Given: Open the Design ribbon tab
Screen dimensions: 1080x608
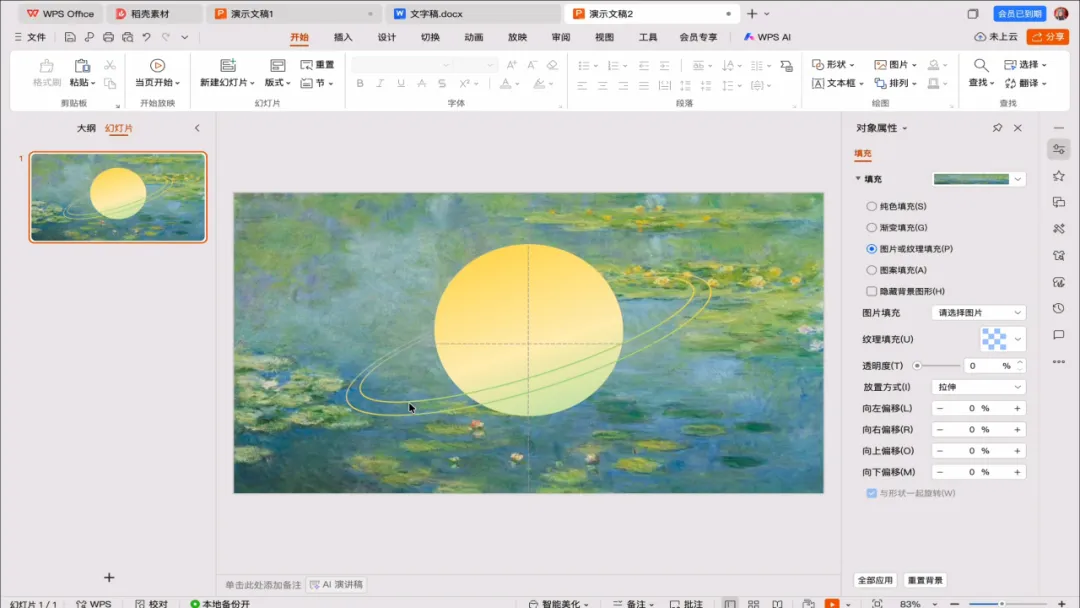Looking at the screenshot, I should click(x=386, y=37).
